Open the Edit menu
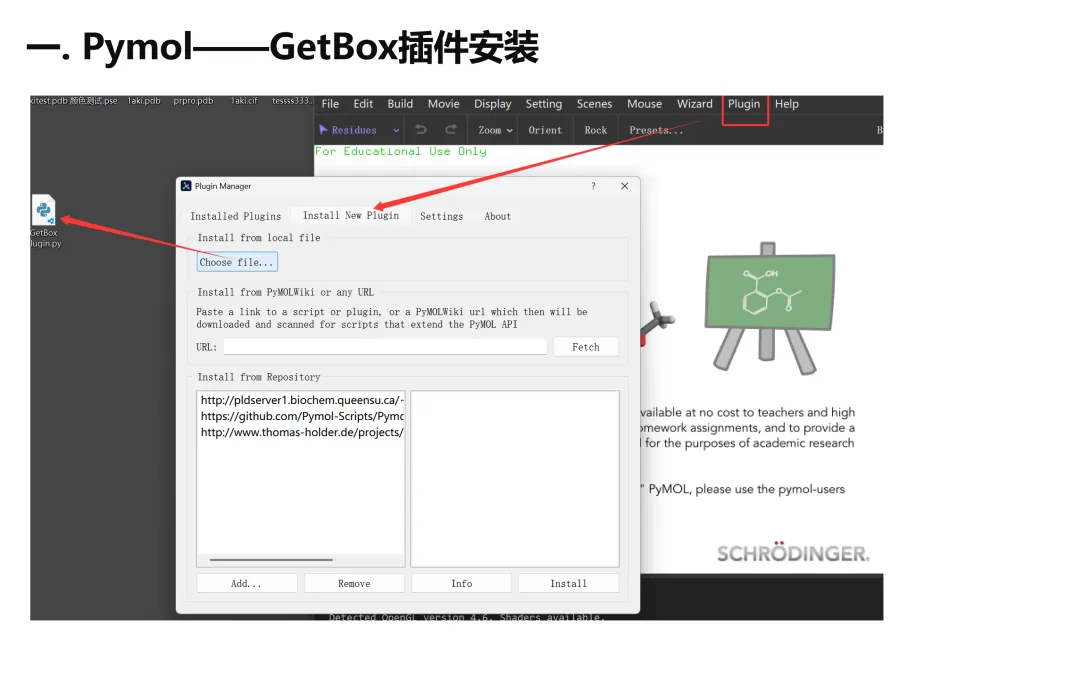The height and width of the screenshot is (676, 1080). pyautogui.click(x=363, y=104)
